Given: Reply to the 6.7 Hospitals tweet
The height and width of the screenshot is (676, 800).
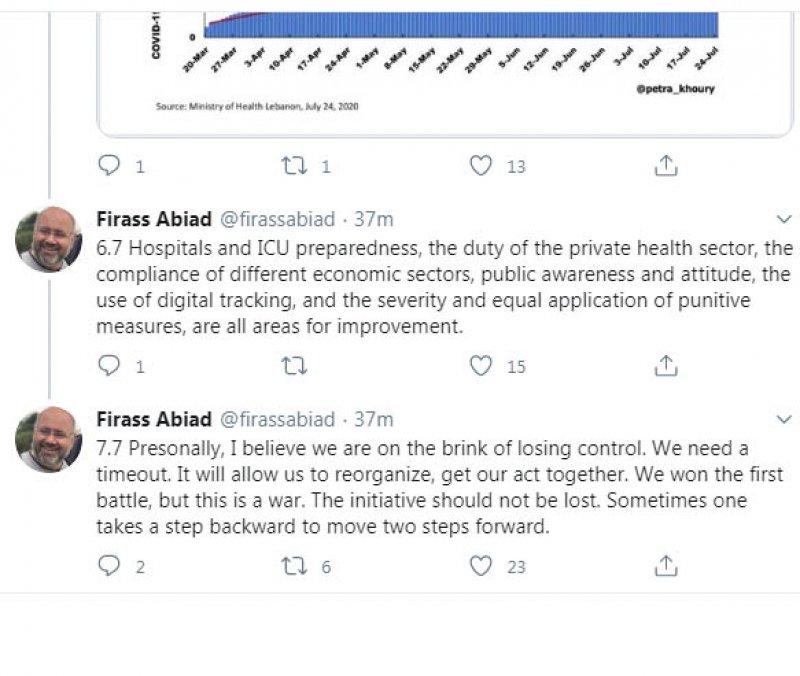Looking at the screenshot, I should [x=110, y=366].
